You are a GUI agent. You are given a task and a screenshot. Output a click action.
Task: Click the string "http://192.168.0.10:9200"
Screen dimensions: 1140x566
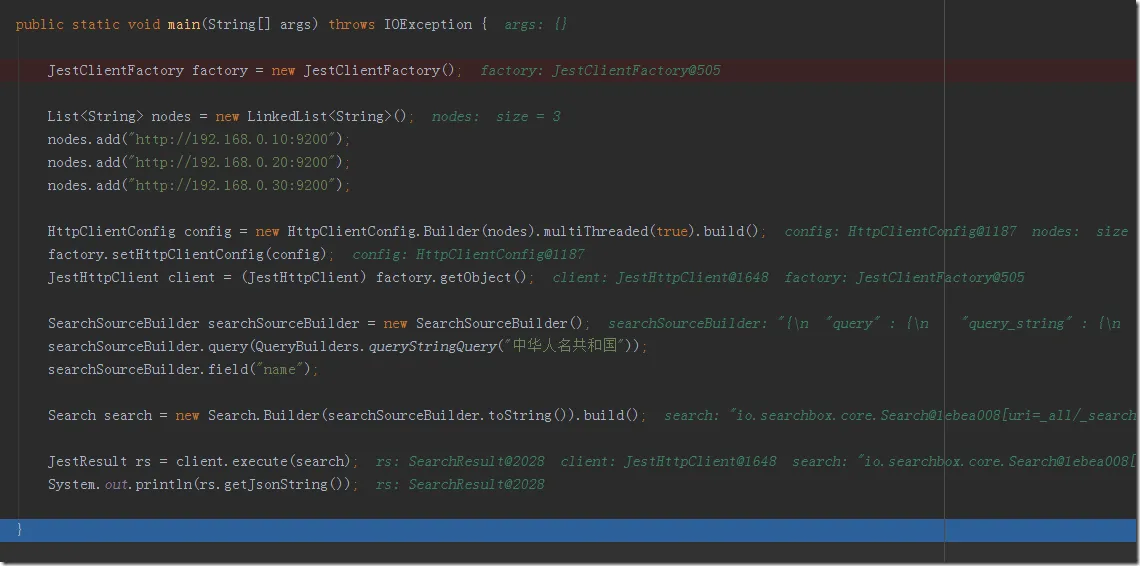click(x=234, y=139)
